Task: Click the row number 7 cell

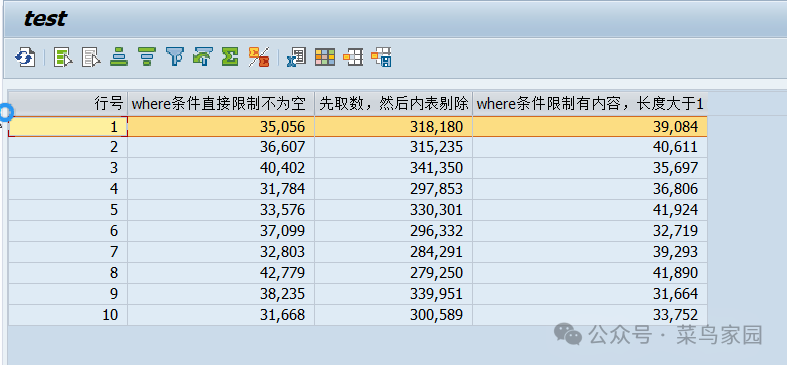Action: click(x=68, y=252)
